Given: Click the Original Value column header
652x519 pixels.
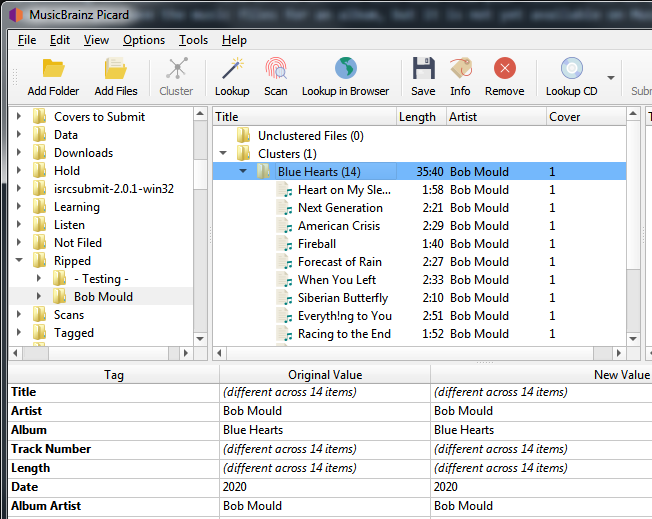Looking at the screenshot, I should coord(325,375).
